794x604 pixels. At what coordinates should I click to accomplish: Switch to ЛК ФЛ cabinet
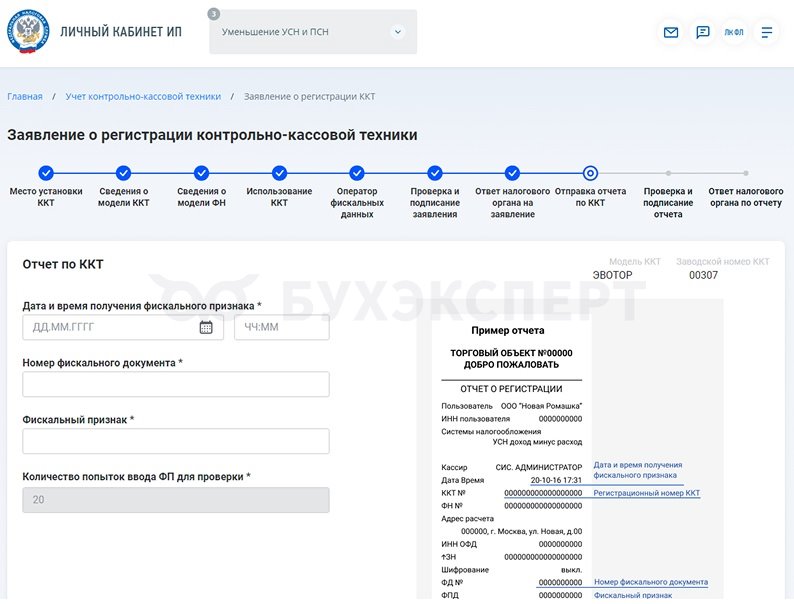[734, 32]
